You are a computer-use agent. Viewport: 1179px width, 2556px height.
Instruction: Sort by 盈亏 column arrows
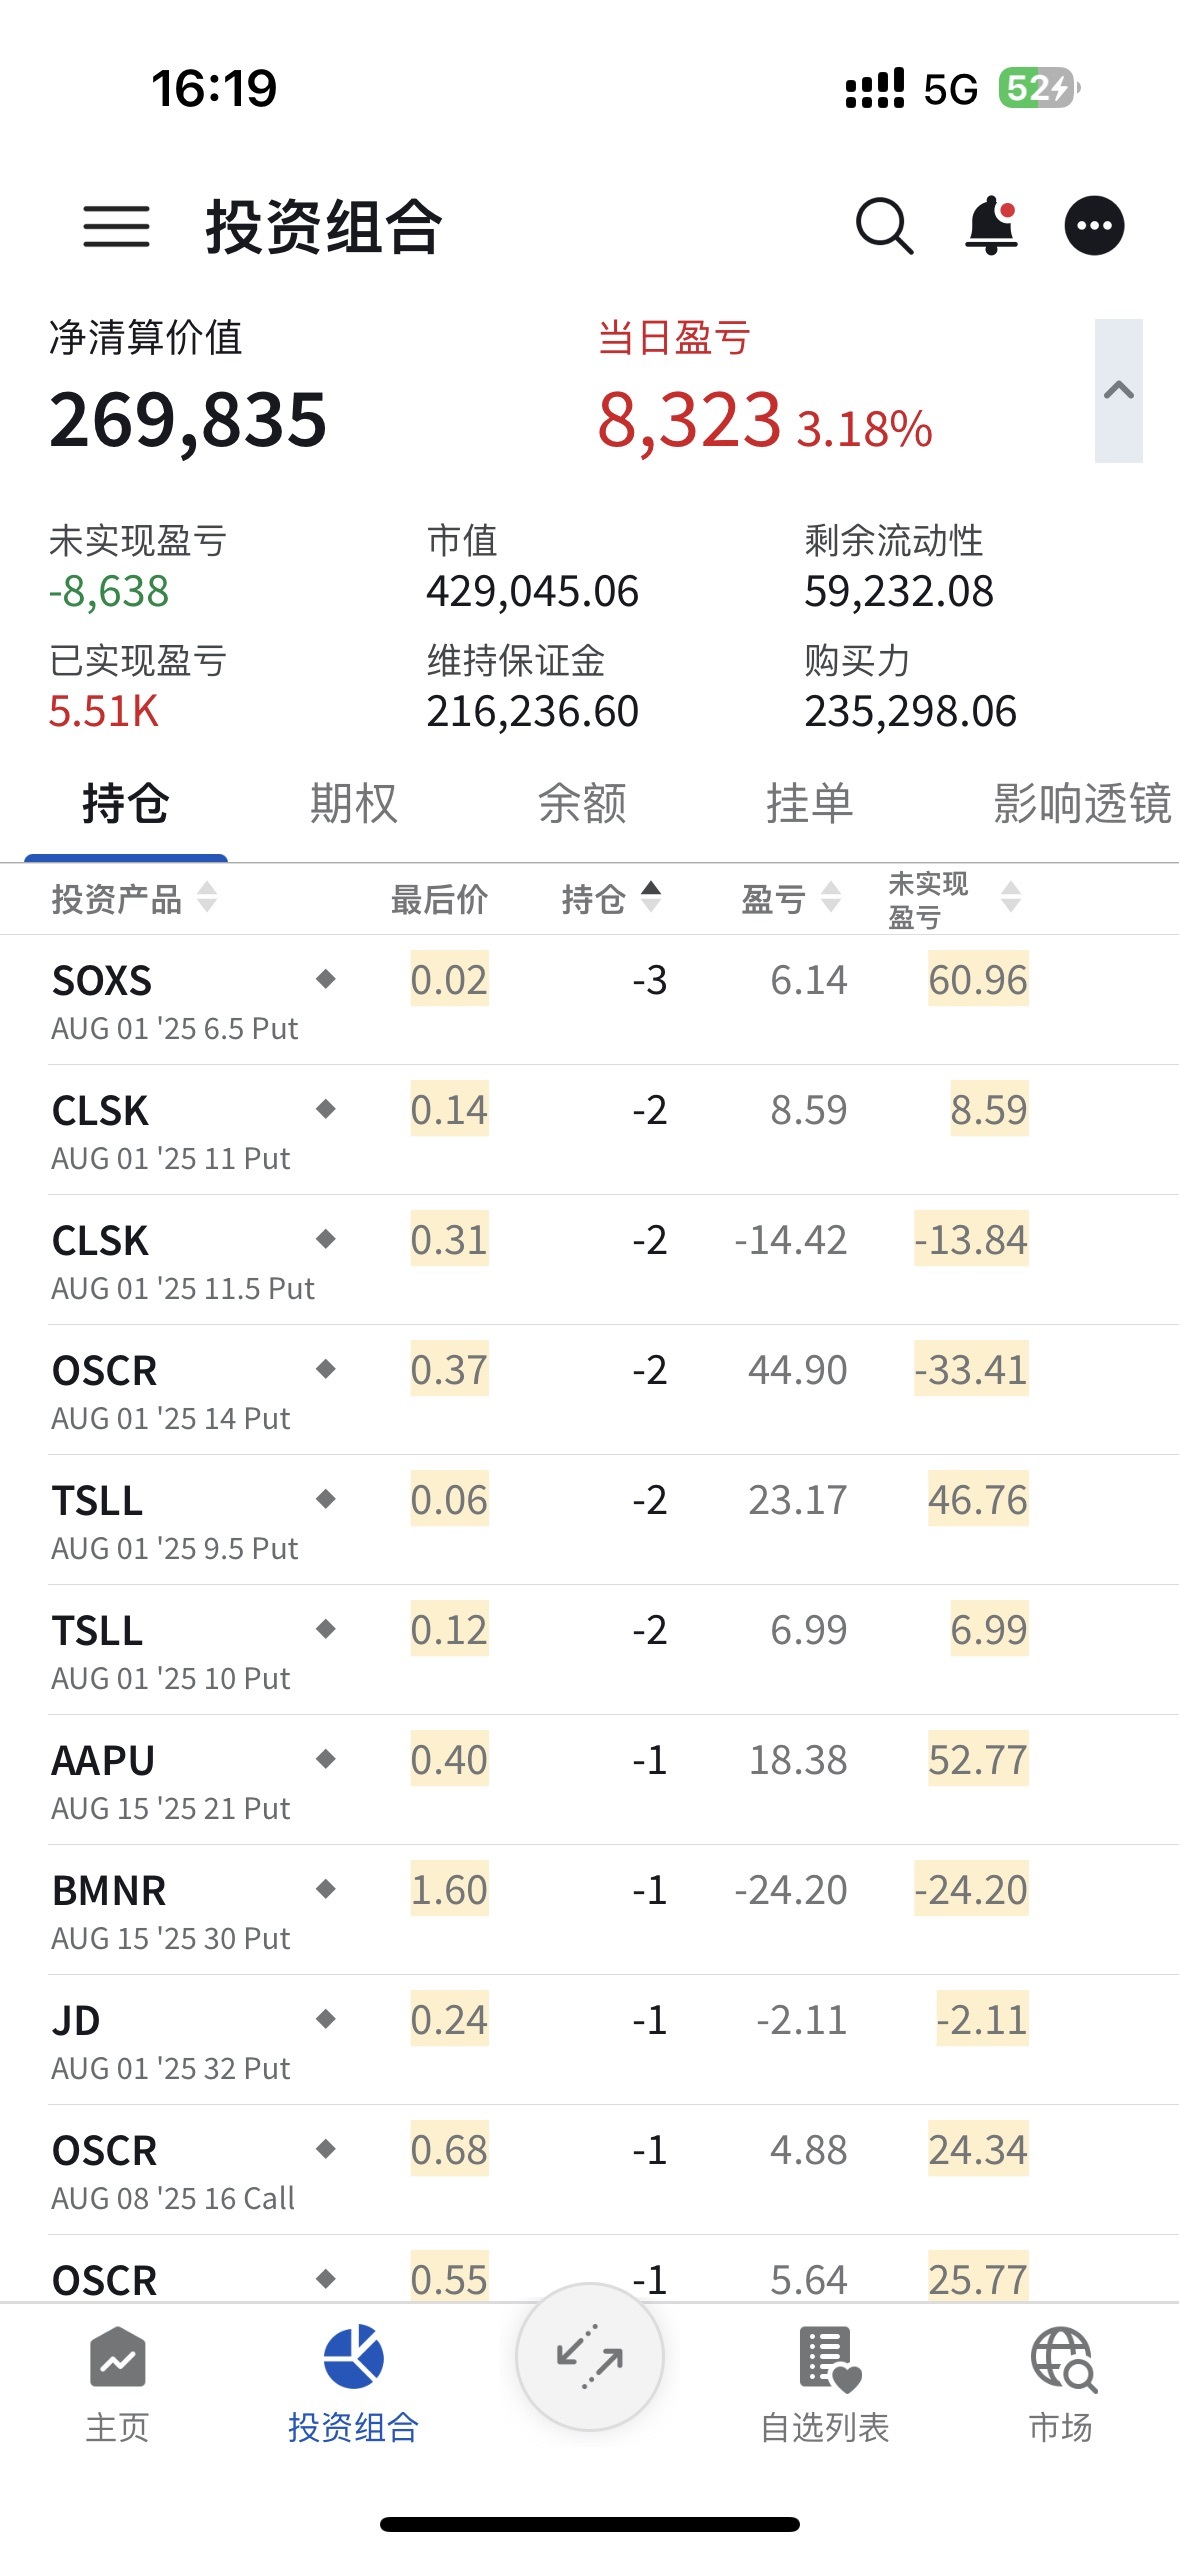click(x=831, y=897)
